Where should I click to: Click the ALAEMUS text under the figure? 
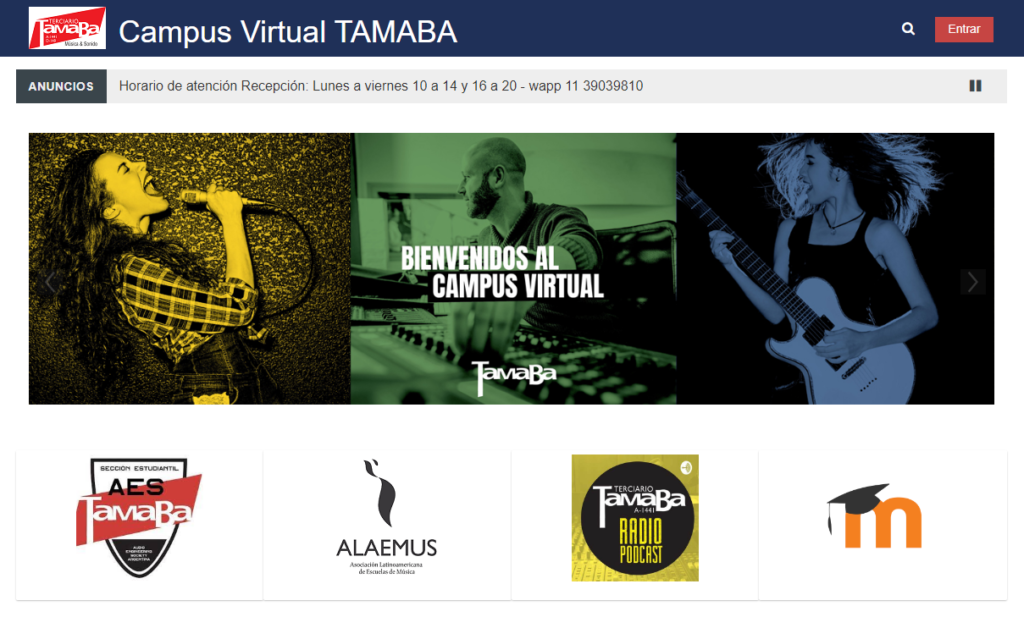pyautogui.click(x=387, y=548)
